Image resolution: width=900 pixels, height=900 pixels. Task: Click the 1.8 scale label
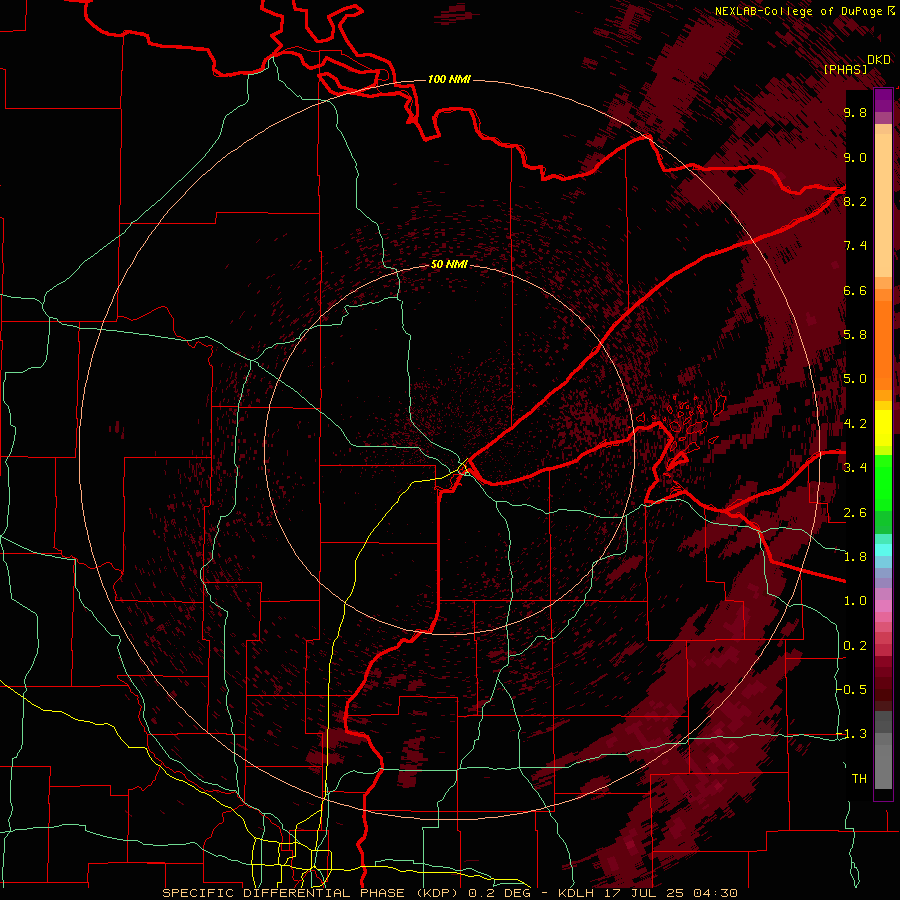[x=855, y=557]
